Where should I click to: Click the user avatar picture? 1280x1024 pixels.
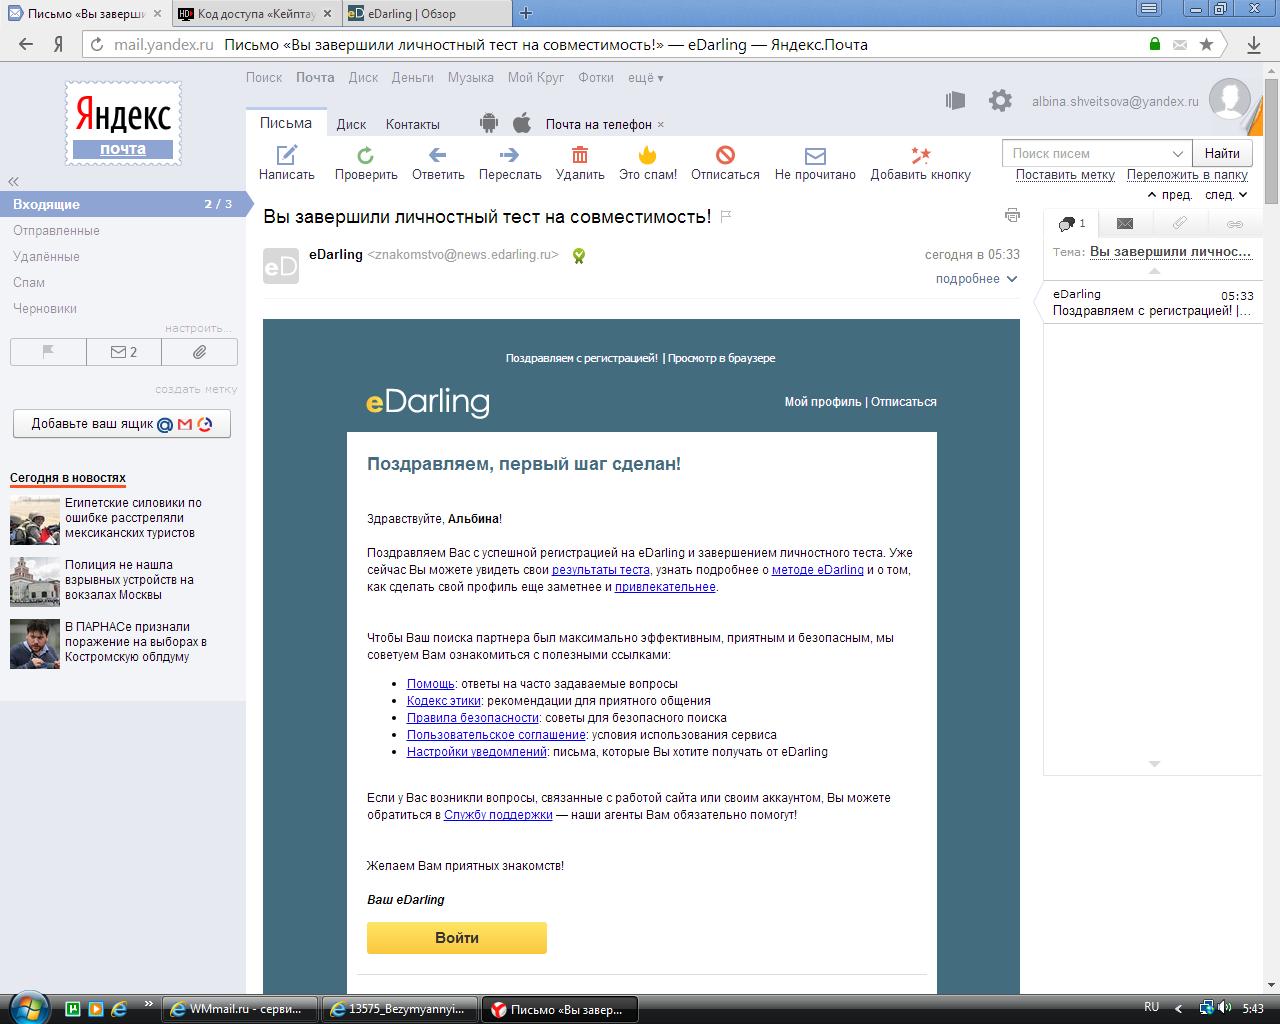point(1229,99)
